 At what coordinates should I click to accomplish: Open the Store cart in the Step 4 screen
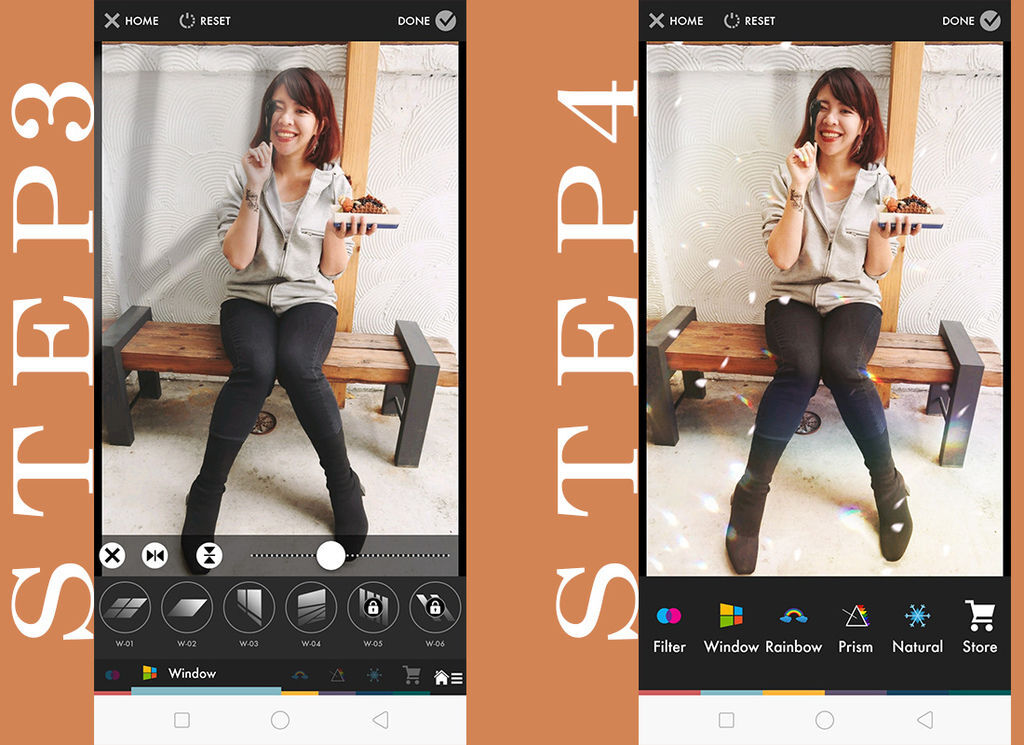point(980,629)
